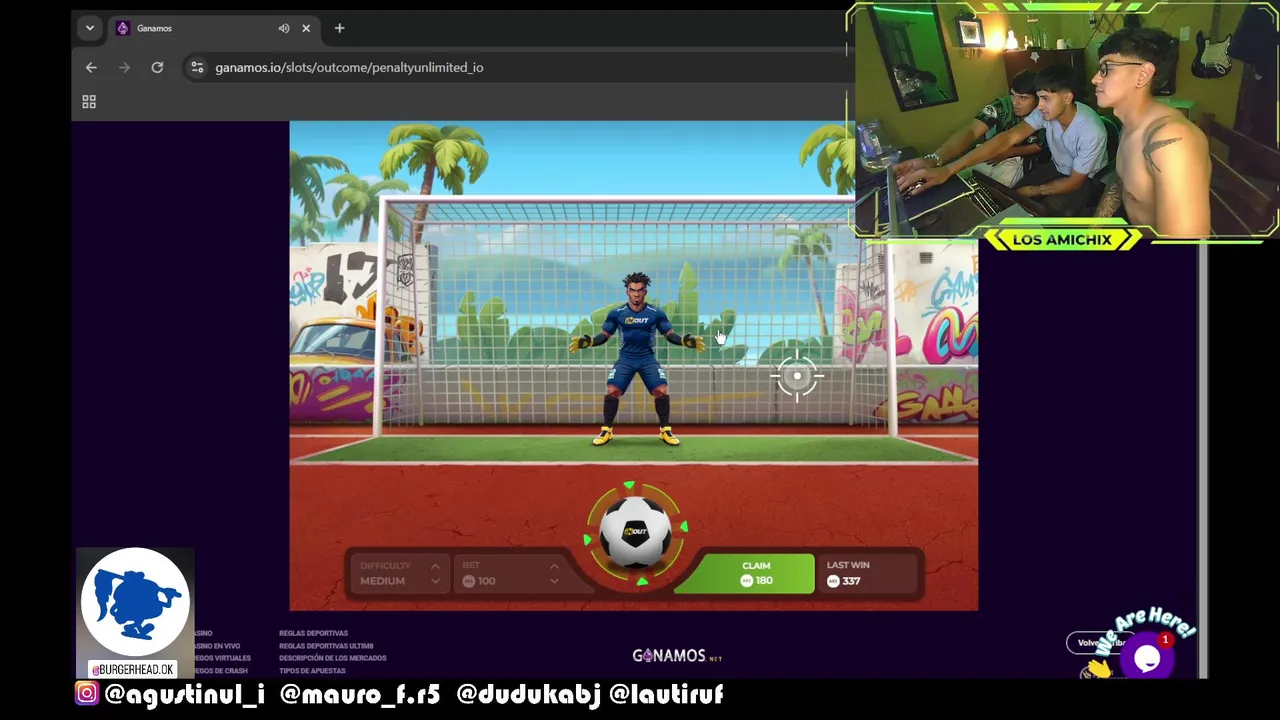Click the @lautiruf handle text
Image resolution: width=1280 pixels, height=720 pixels.
pyautogui.click(x=666, y=694)
